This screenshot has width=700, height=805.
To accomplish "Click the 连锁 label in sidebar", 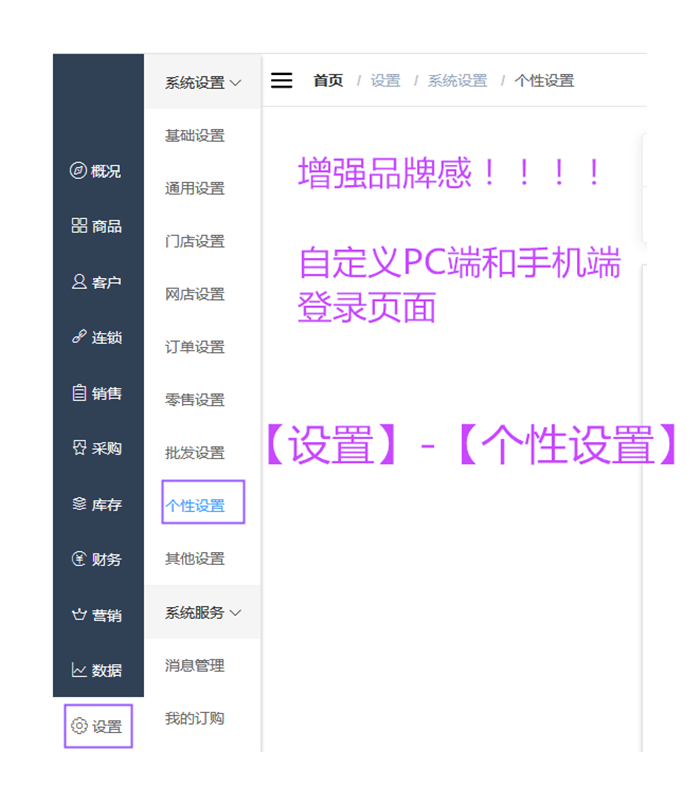I will 107,337.
